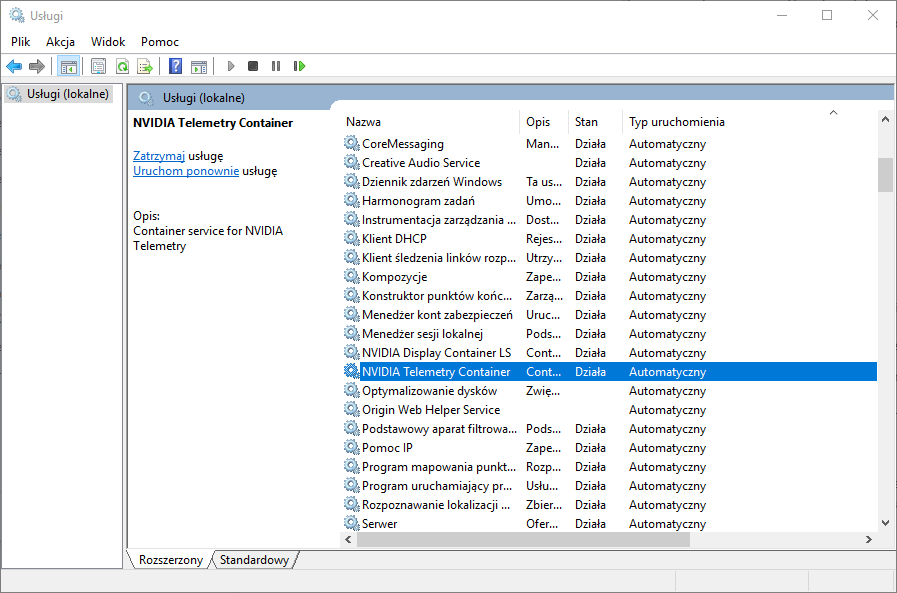897x593 pixels.
Task: Click the Start service play icon
Action: [x=231, y=66]
